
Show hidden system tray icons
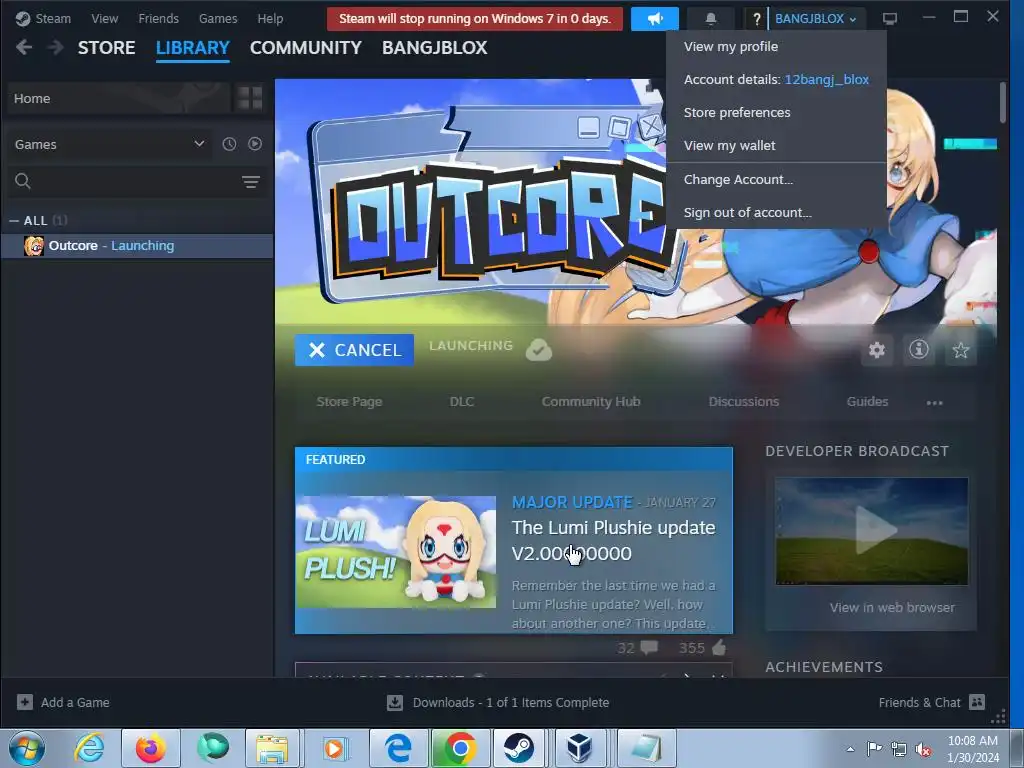[x=850, y=749]
